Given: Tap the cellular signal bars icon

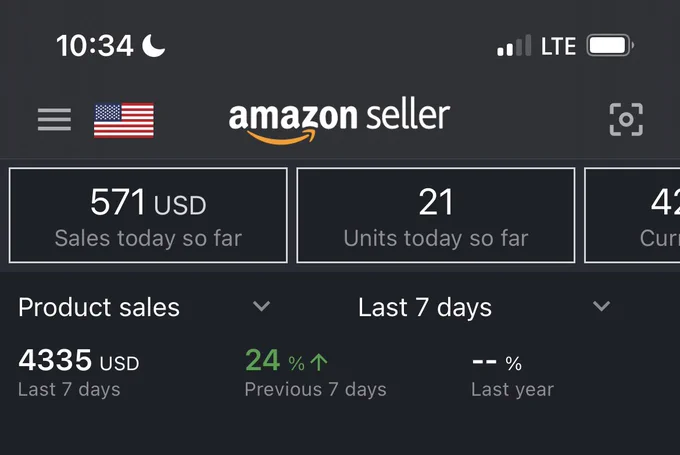Looking at the screenshot, I should 514,45.
